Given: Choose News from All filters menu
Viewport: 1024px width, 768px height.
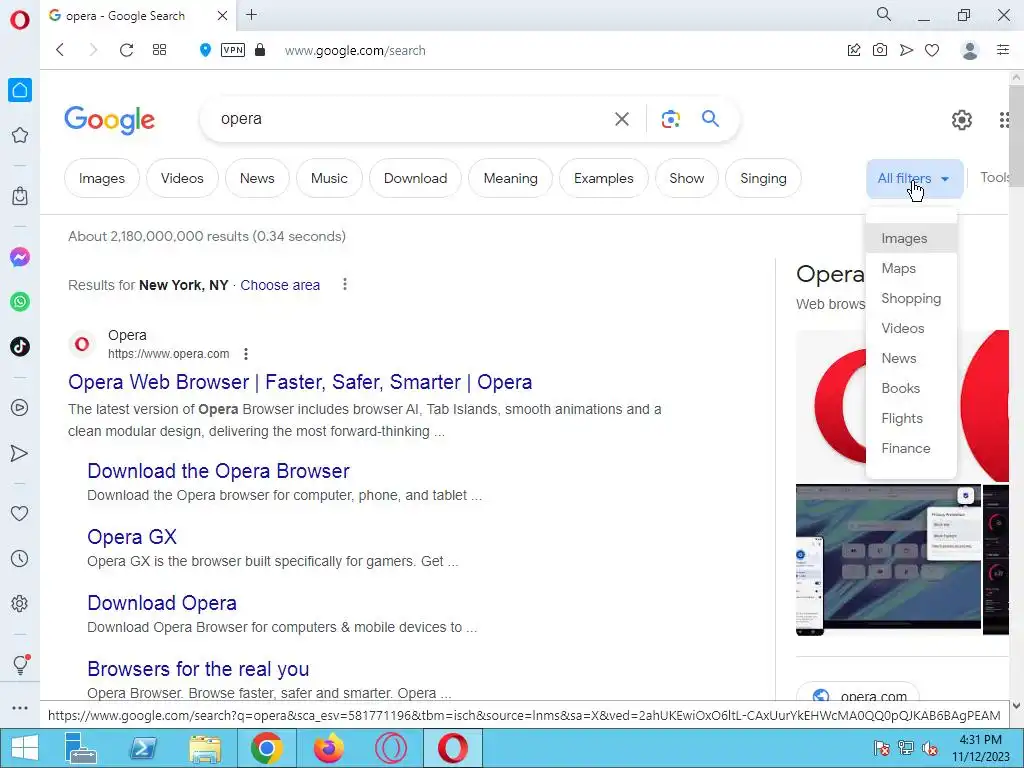Looking at the screenshot, I should coord(911,359).
